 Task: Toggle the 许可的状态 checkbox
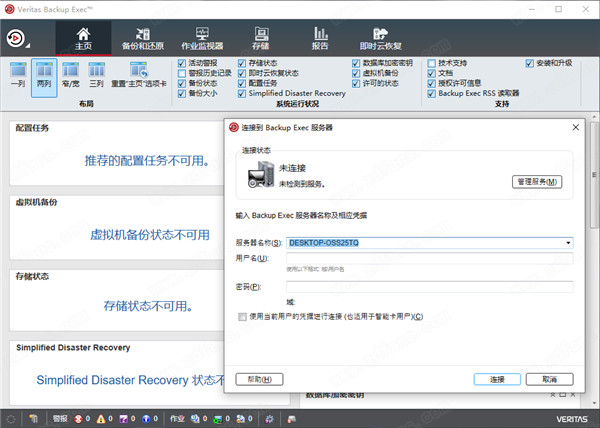coord(356,83)
